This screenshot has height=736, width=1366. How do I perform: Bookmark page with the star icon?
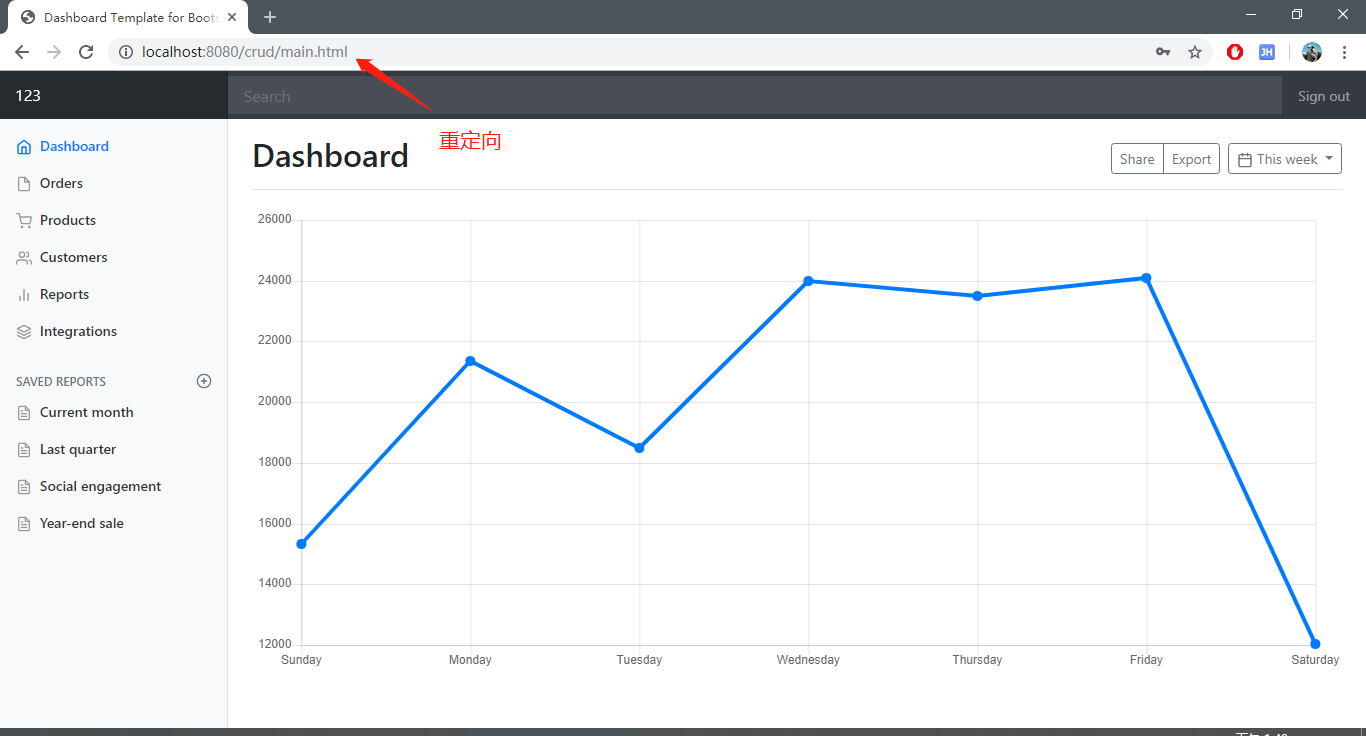click(1194, 52)
